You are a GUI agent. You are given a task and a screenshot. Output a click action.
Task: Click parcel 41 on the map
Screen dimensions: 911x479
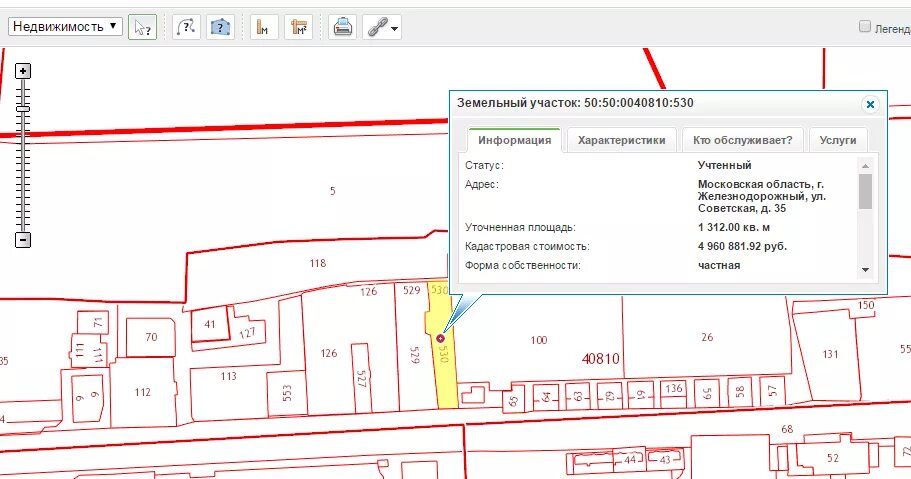[210, 324]
